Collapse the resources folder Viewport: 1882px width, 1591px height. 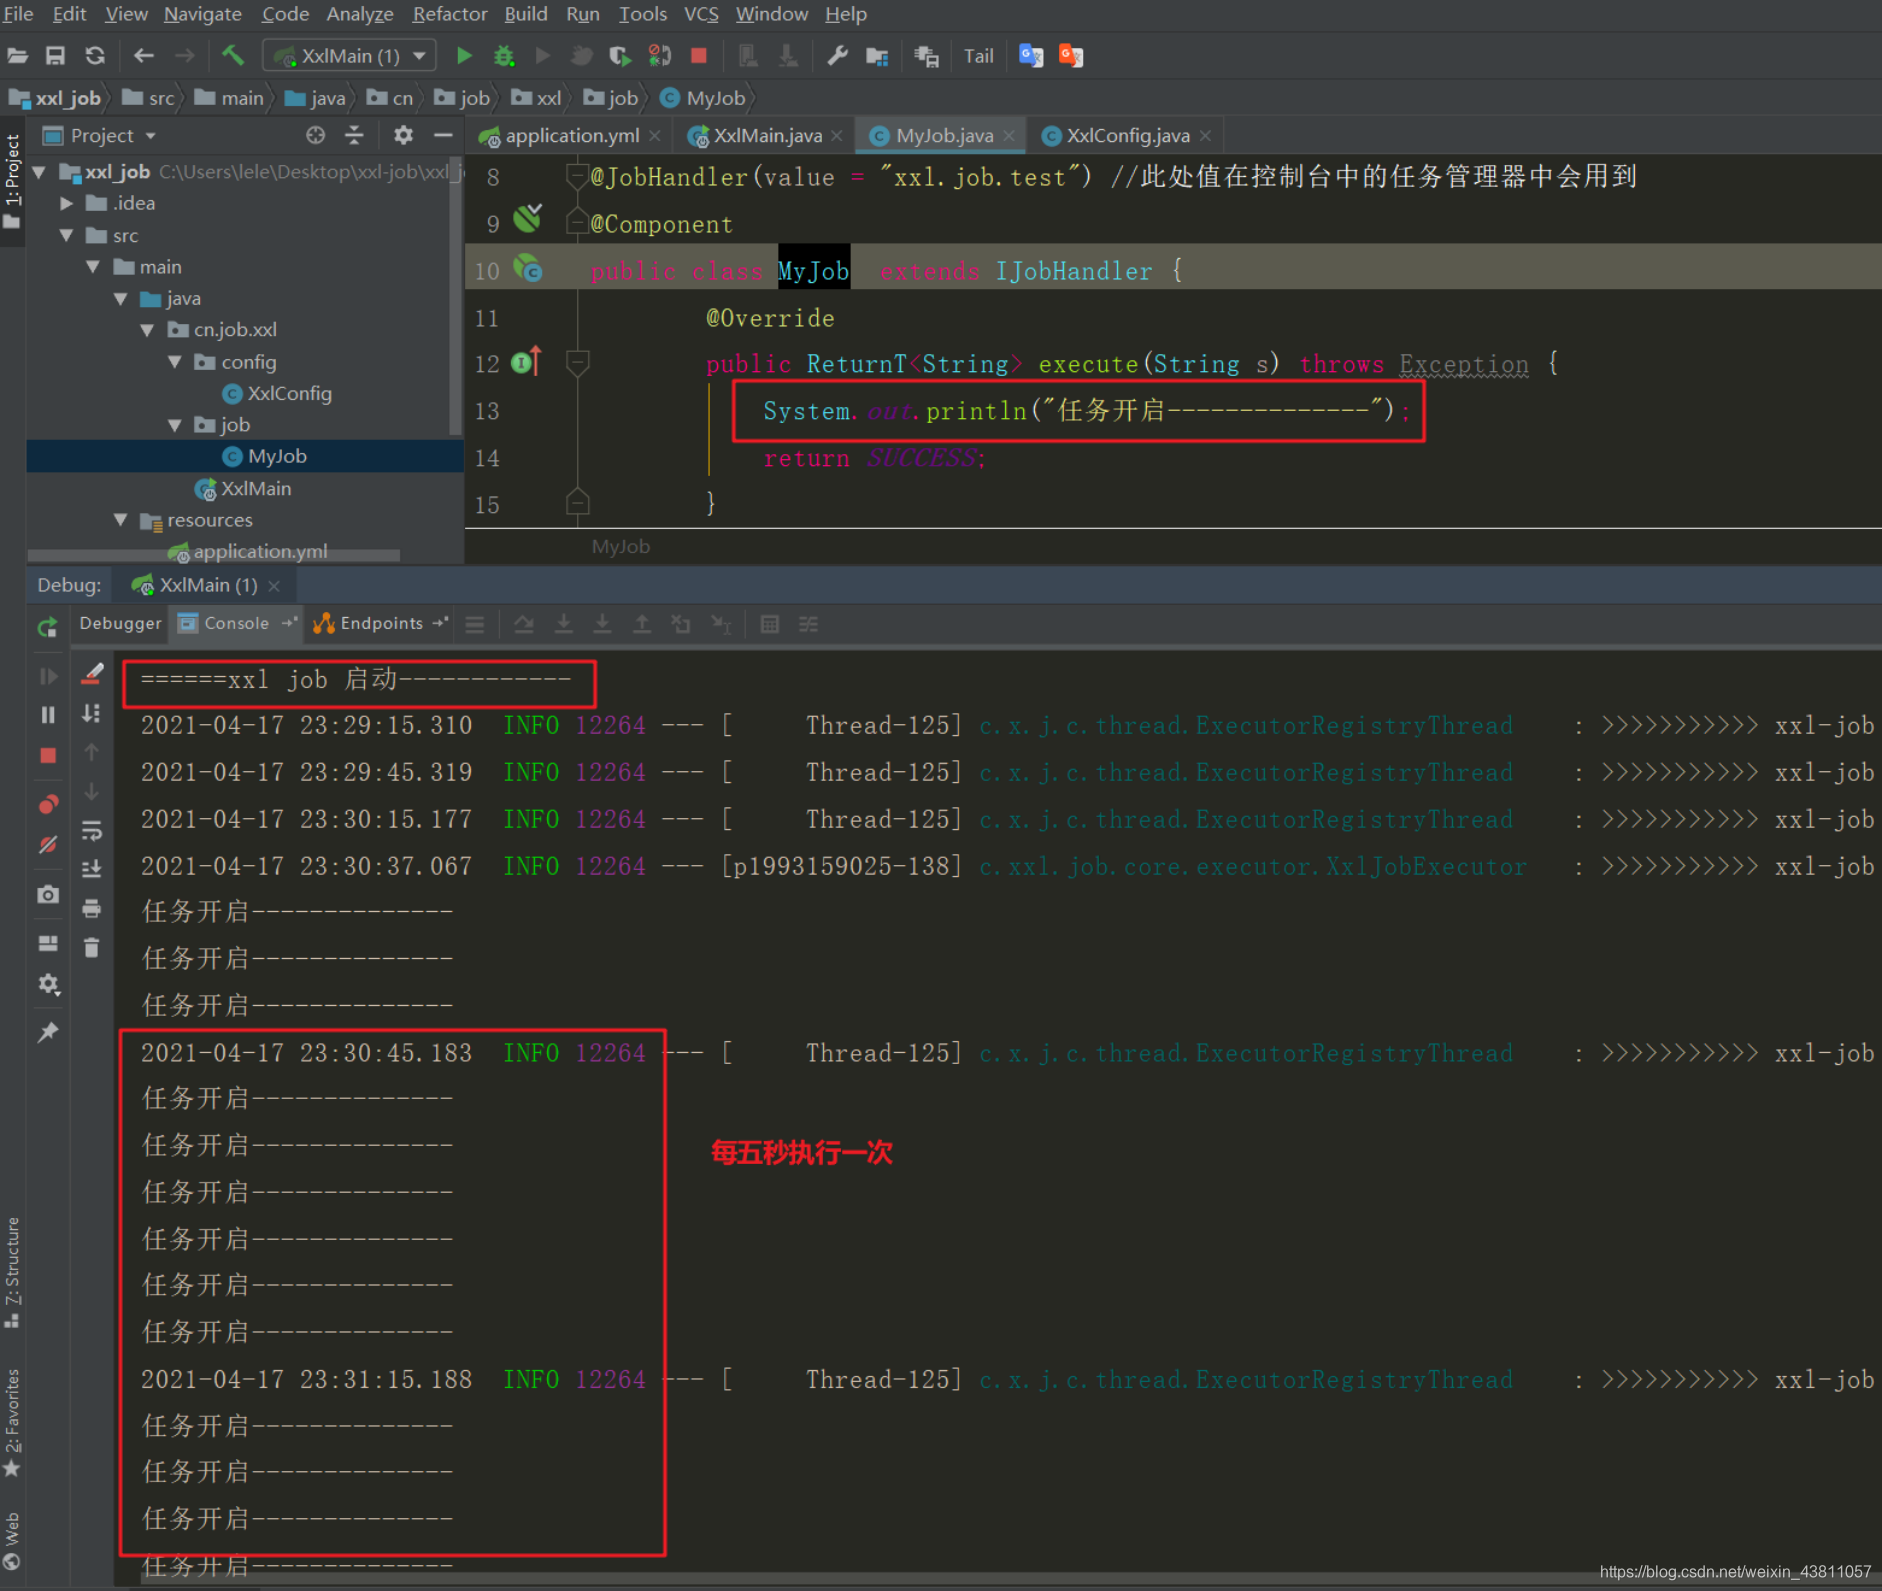click(121, 520)
